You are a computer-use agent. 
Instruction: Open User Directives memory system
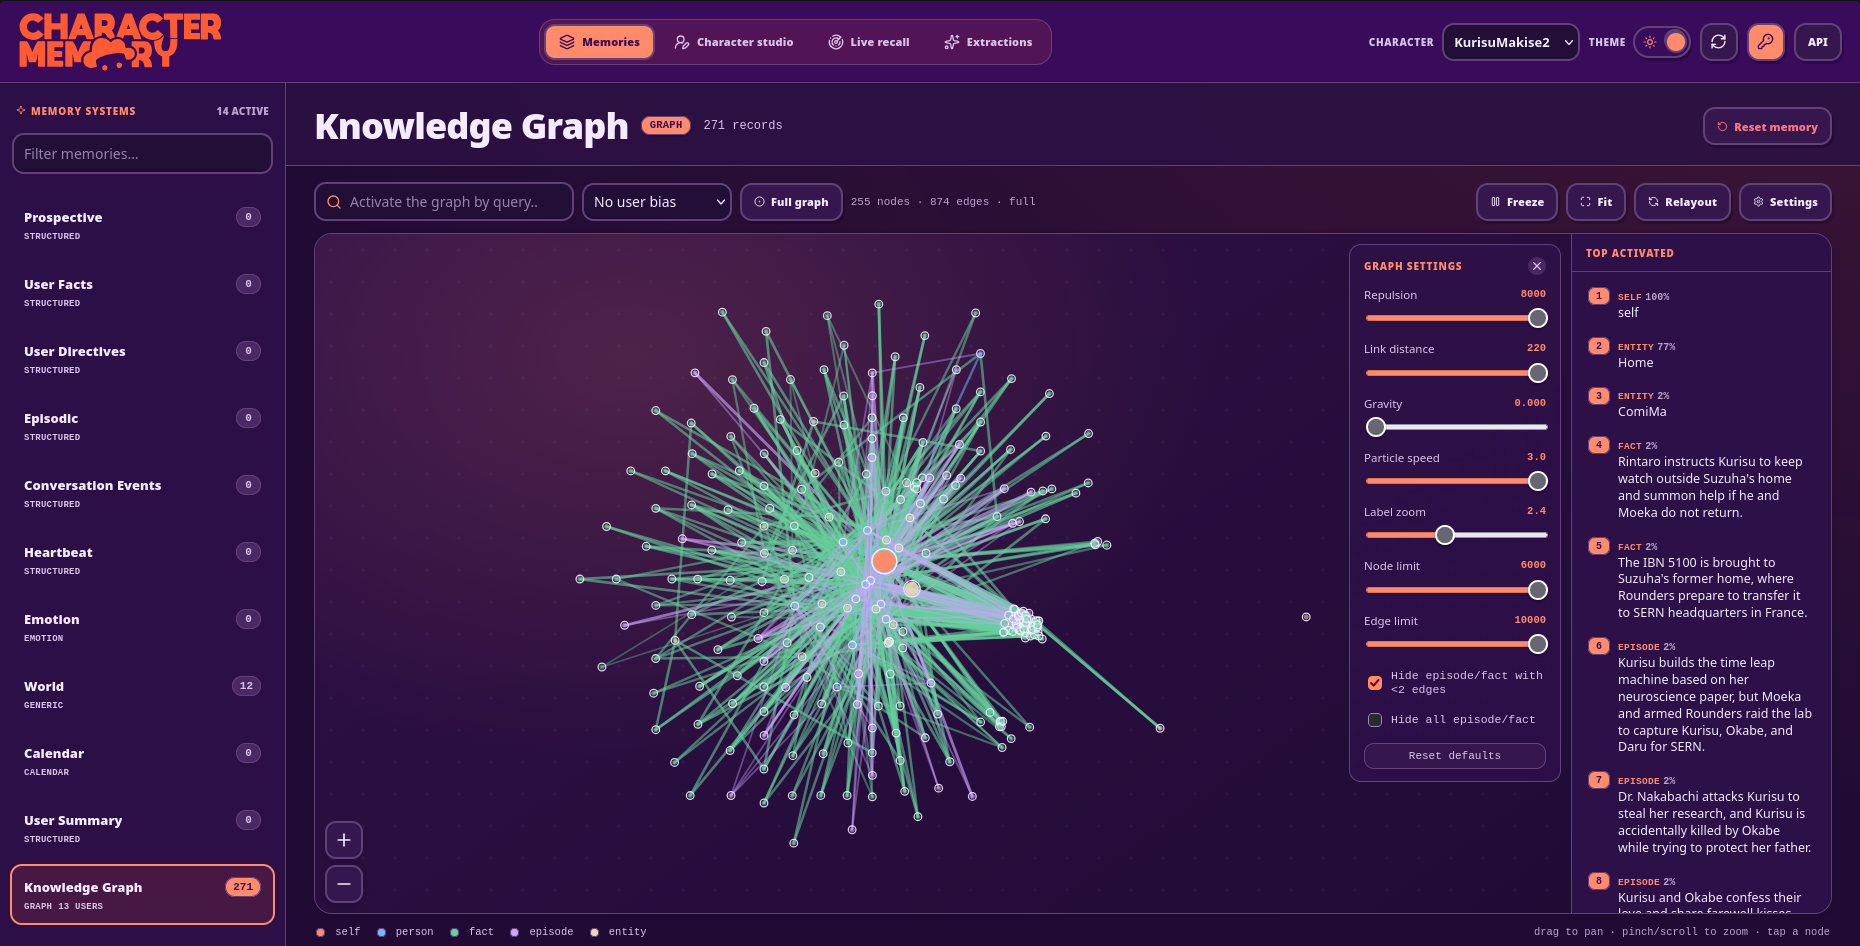(x=142, y=360)
